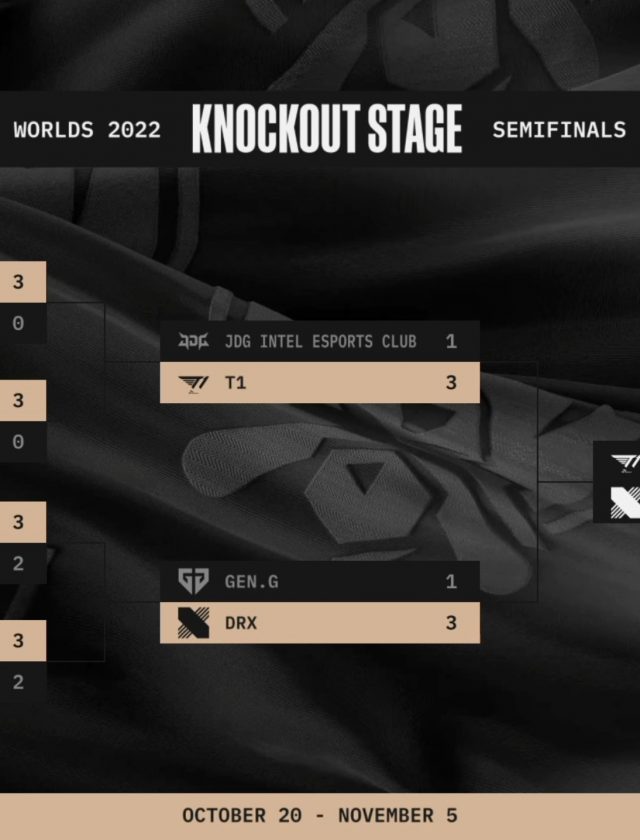Select the GEN.G shield logo
Image resolution: width=640 pixels, height=840 pixels.
(193, 581)
